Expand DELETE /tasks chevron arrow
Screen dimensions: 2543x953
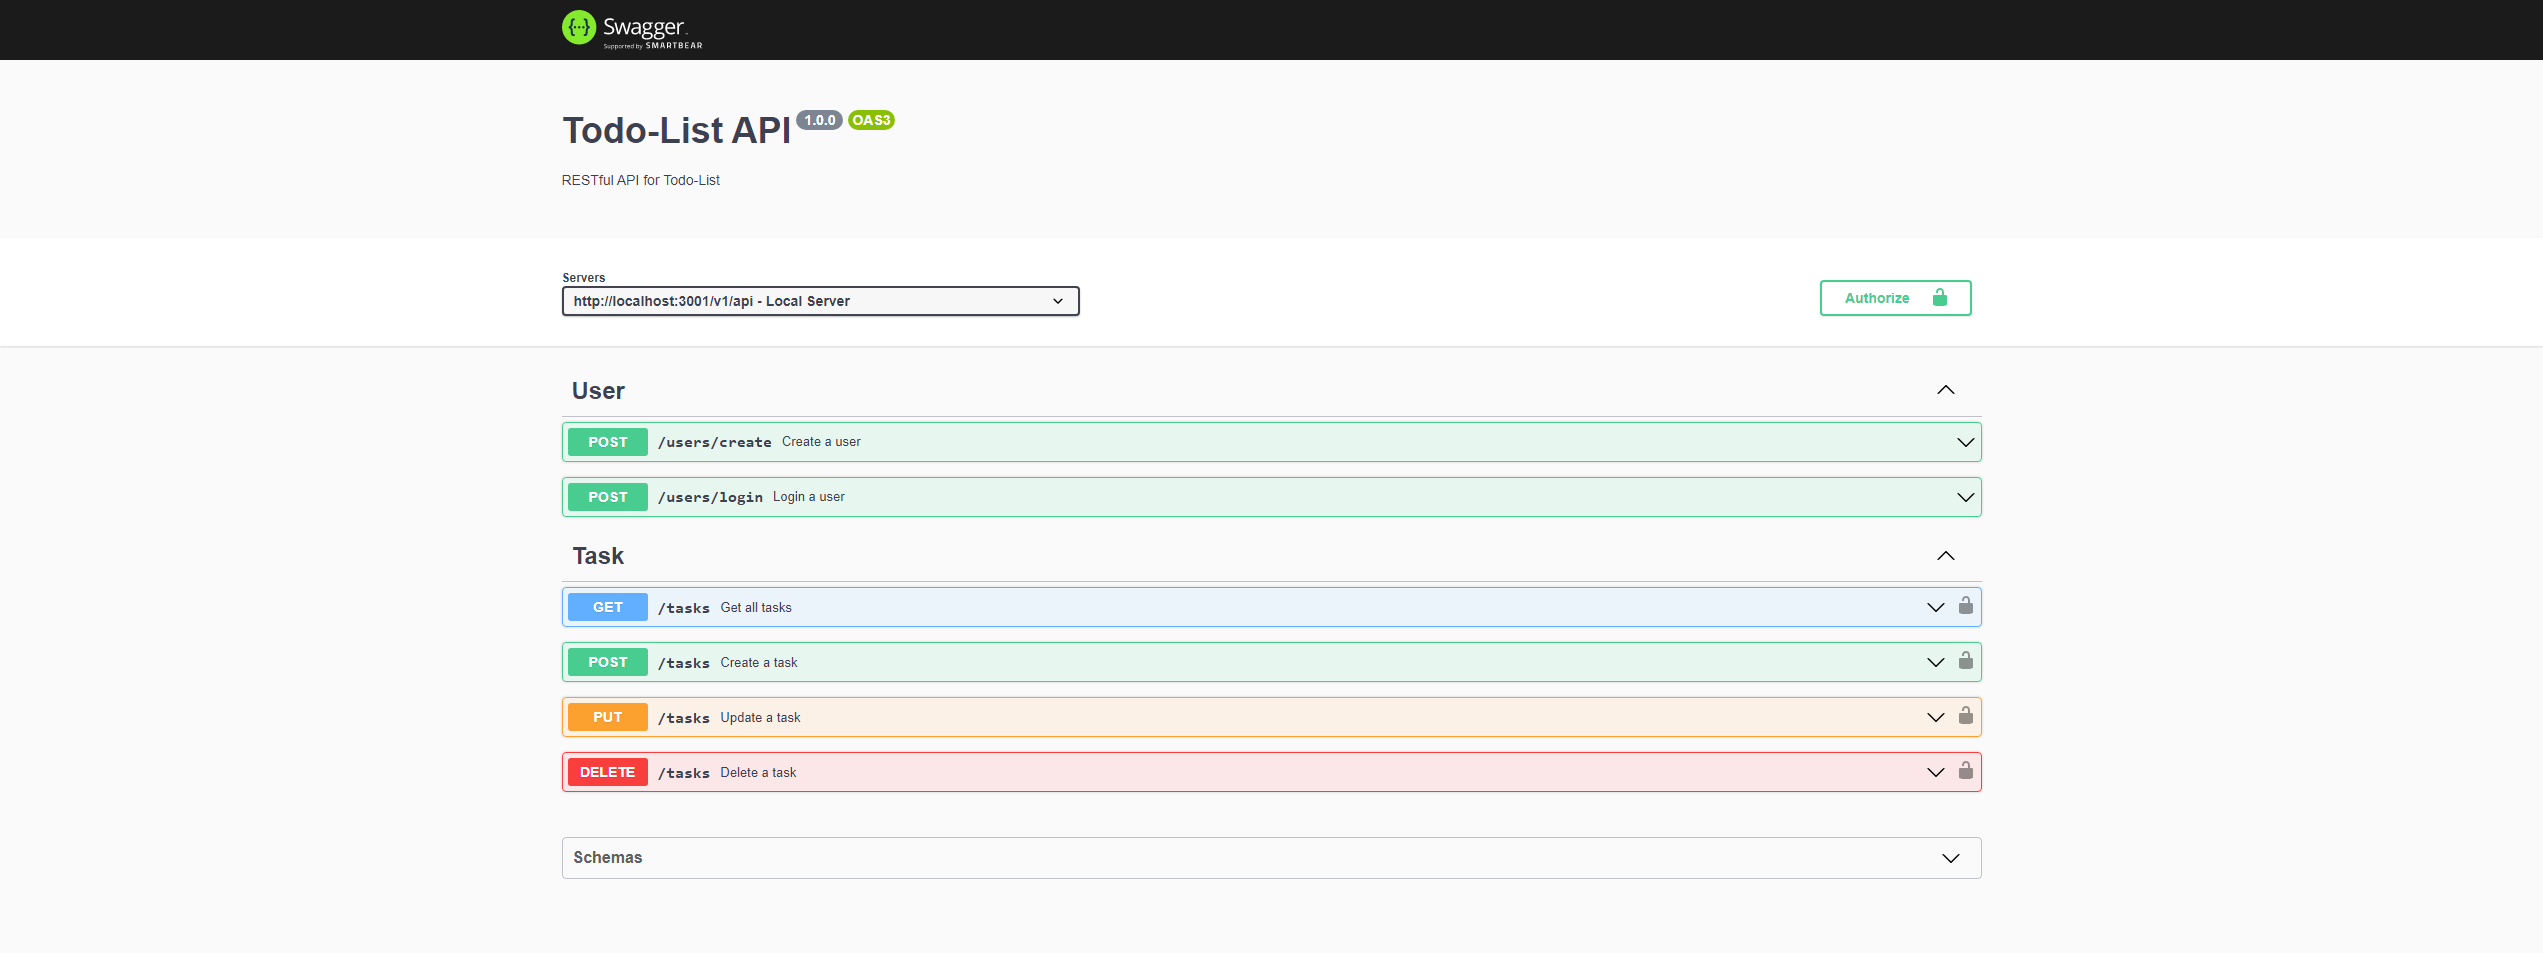point(1935,772)
